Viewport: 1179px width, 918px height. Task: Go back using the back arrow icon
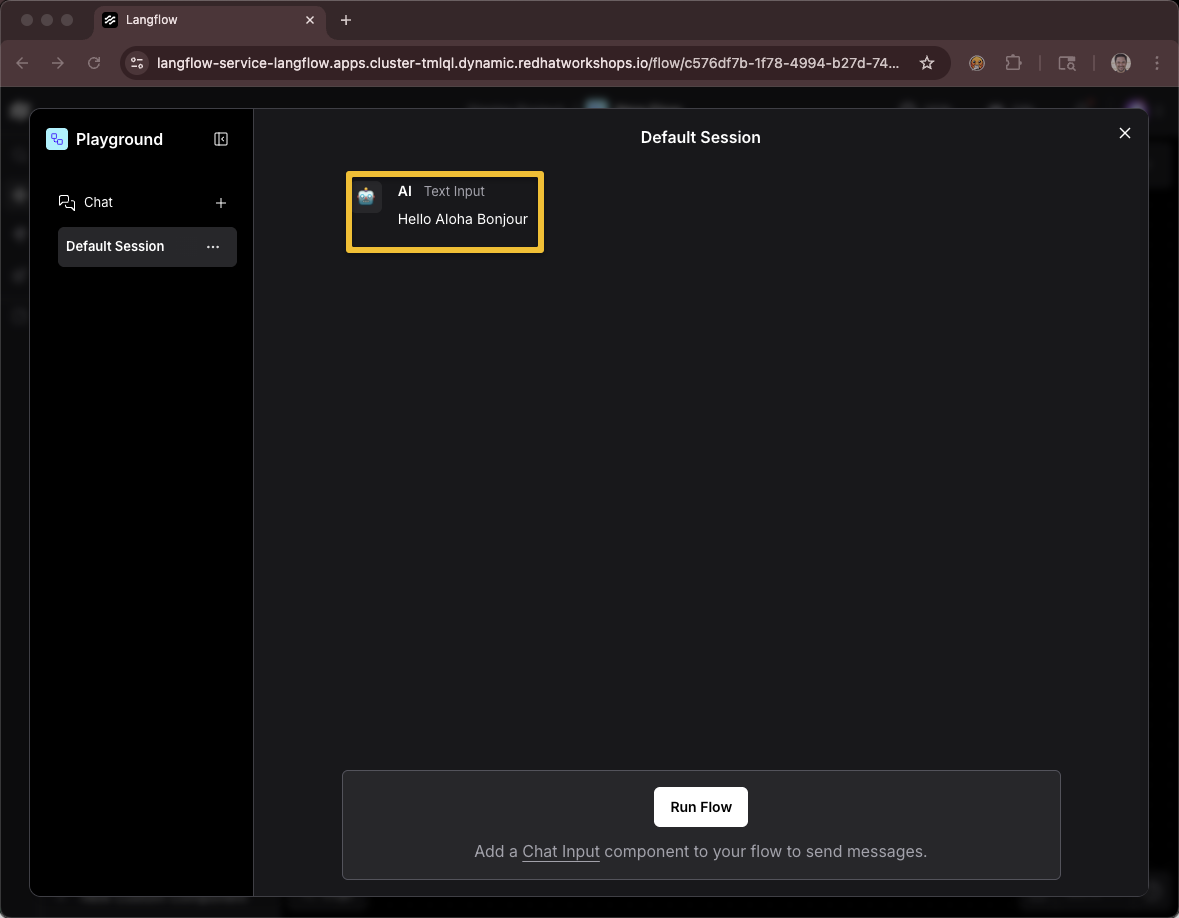[22, 62]
